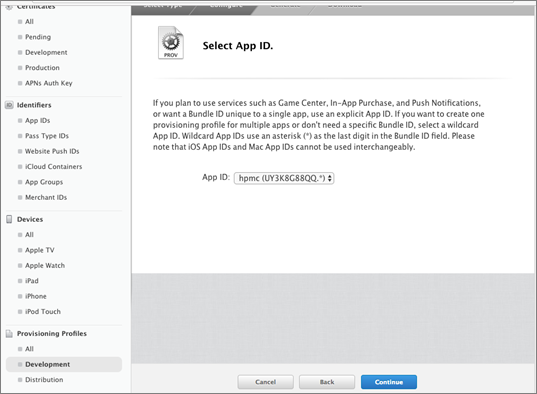
Task: Select Development under Provisioning Profiles
Action: tap(64, 364)
